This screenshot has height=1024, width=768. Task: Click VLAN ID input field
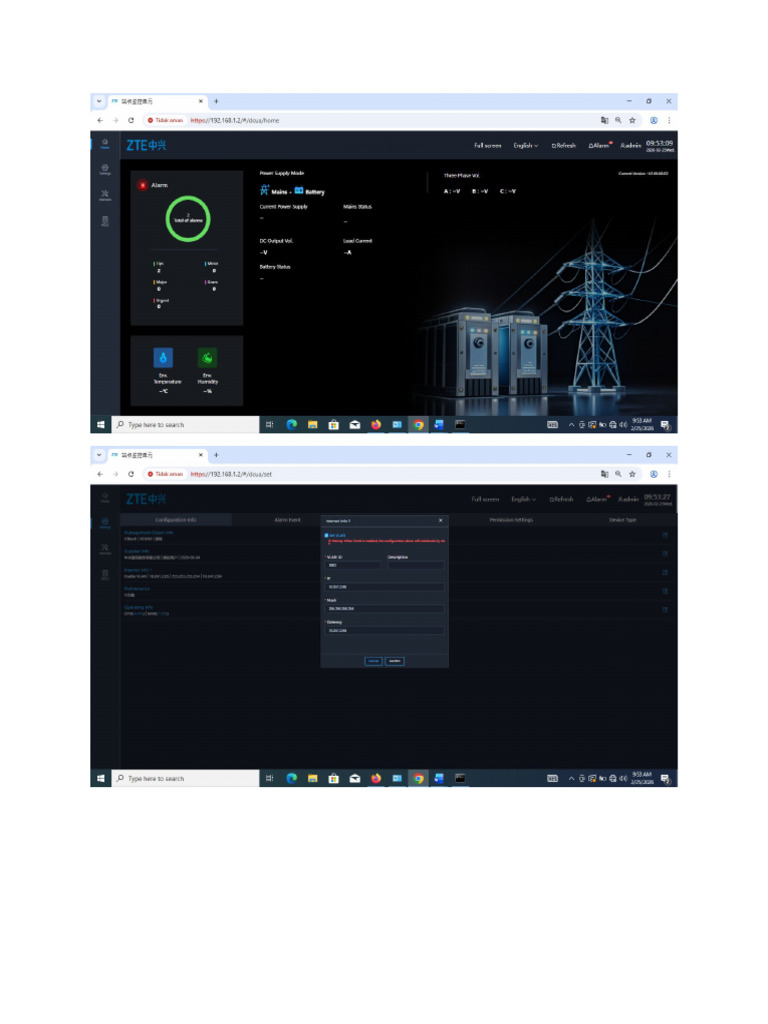(353, 565)
